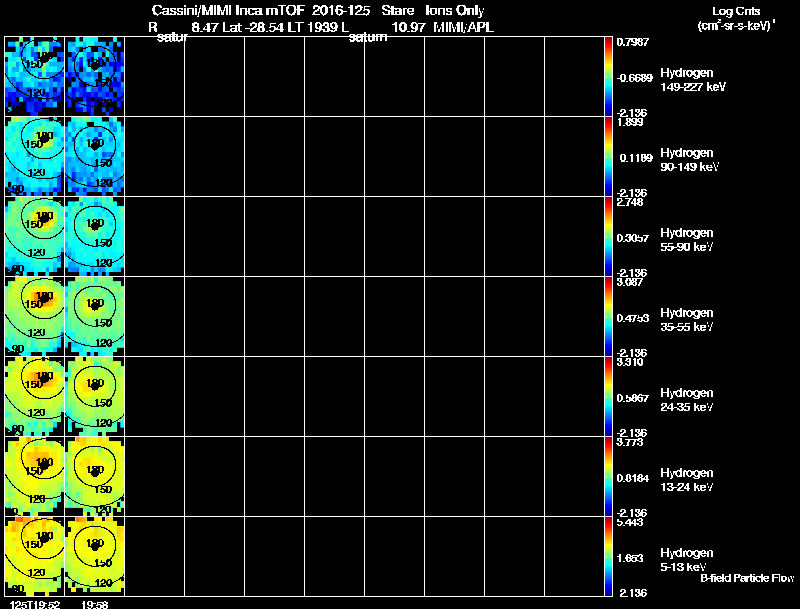Screen dimensions: 800x609
Task: Open the 90-149 keV Hydrogen image under 125T19:52
Action: click(x=35, y=157)
